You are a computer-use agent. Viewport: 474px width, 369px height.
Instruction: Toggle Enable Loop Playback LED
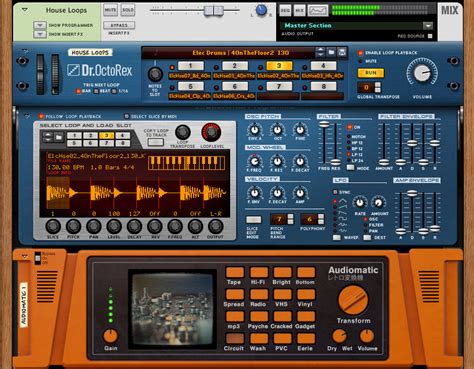coord(360,53)
